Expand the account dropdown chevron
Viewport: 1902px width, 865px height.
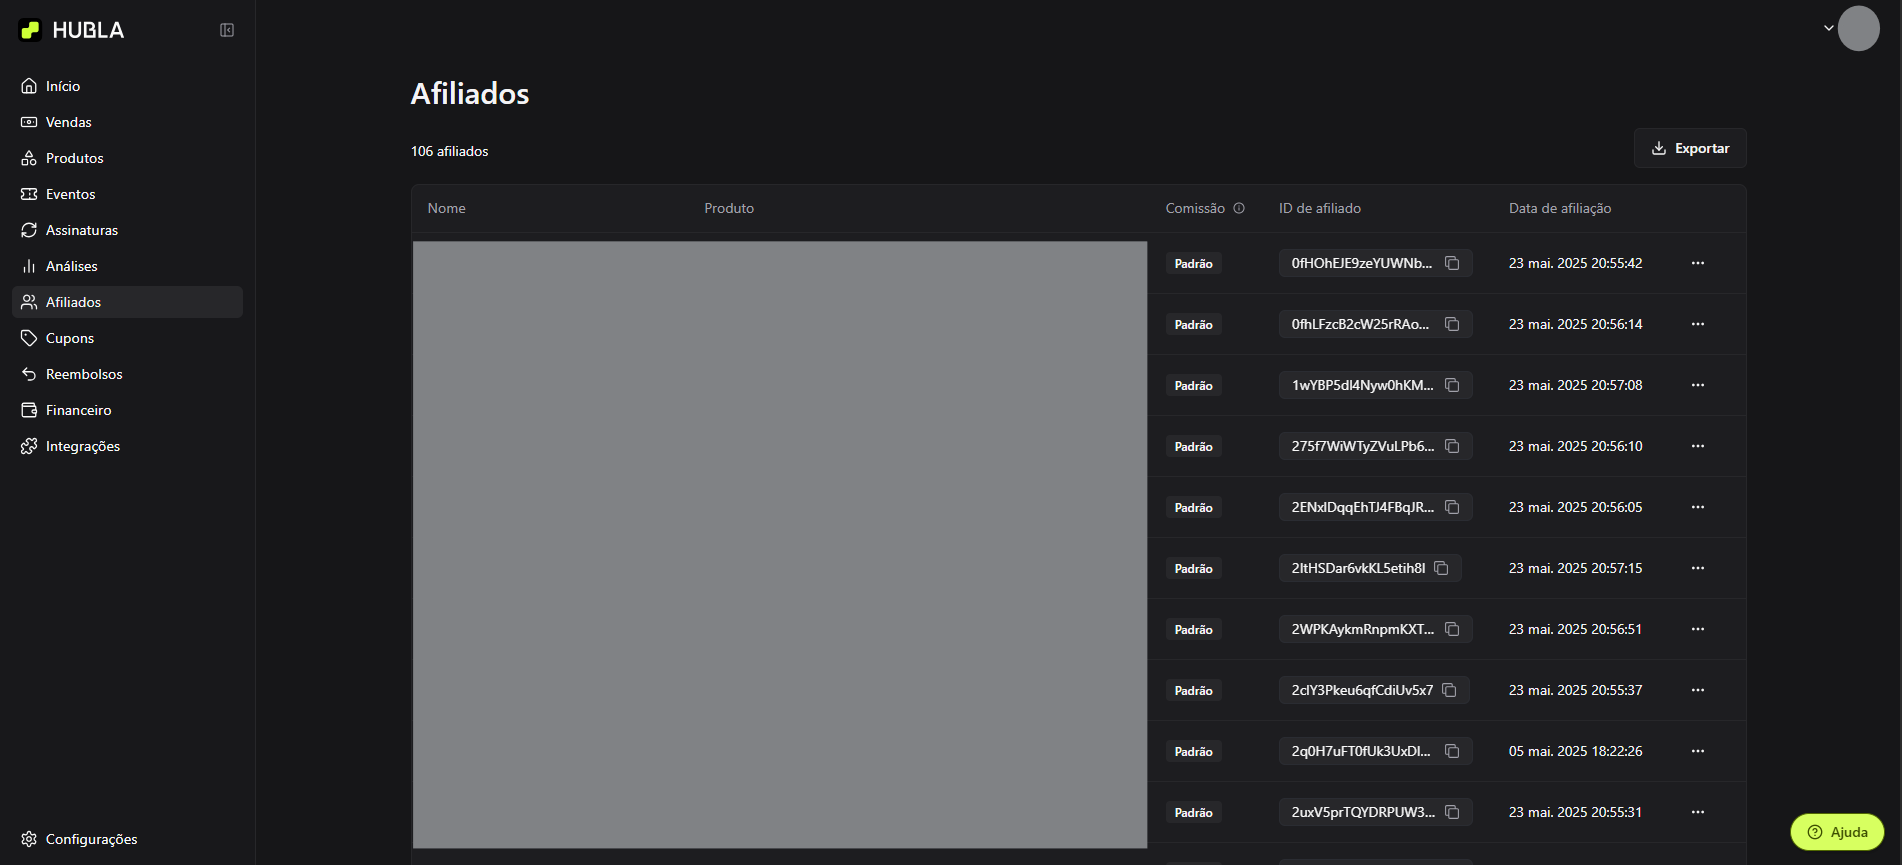point(1828,28)
